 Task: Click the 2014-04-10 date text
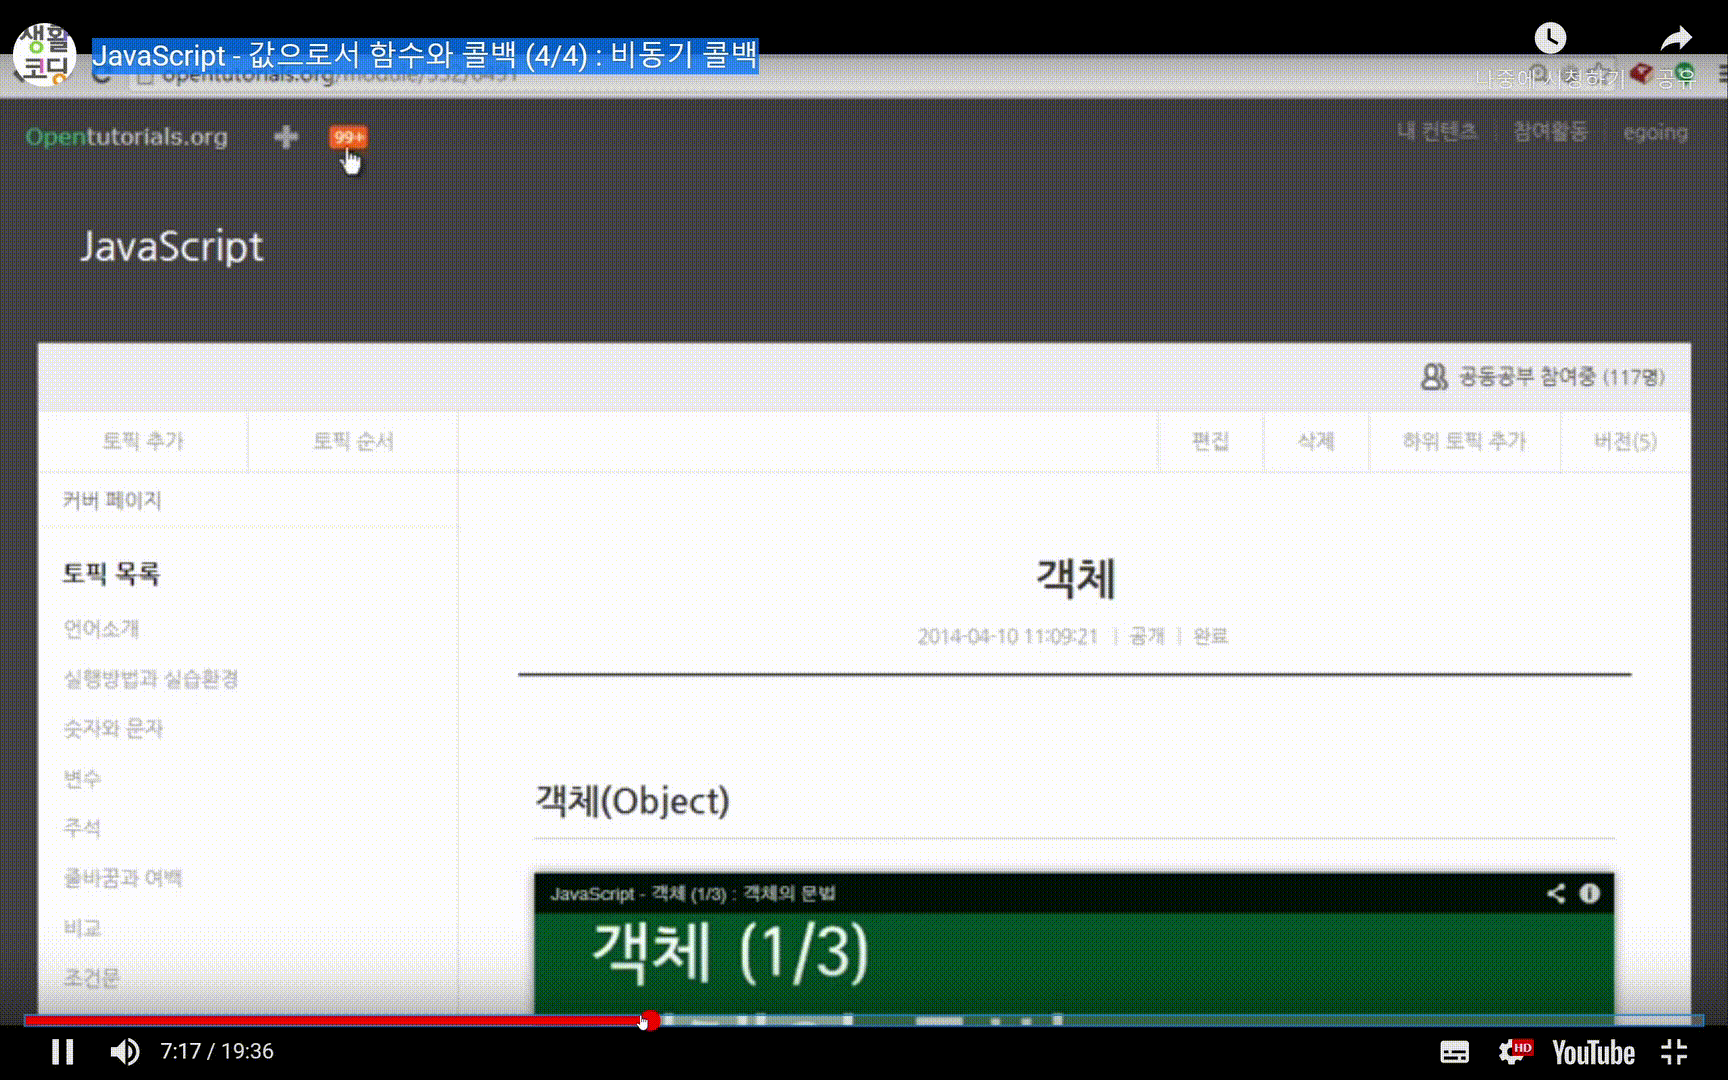click(1008, 636)
